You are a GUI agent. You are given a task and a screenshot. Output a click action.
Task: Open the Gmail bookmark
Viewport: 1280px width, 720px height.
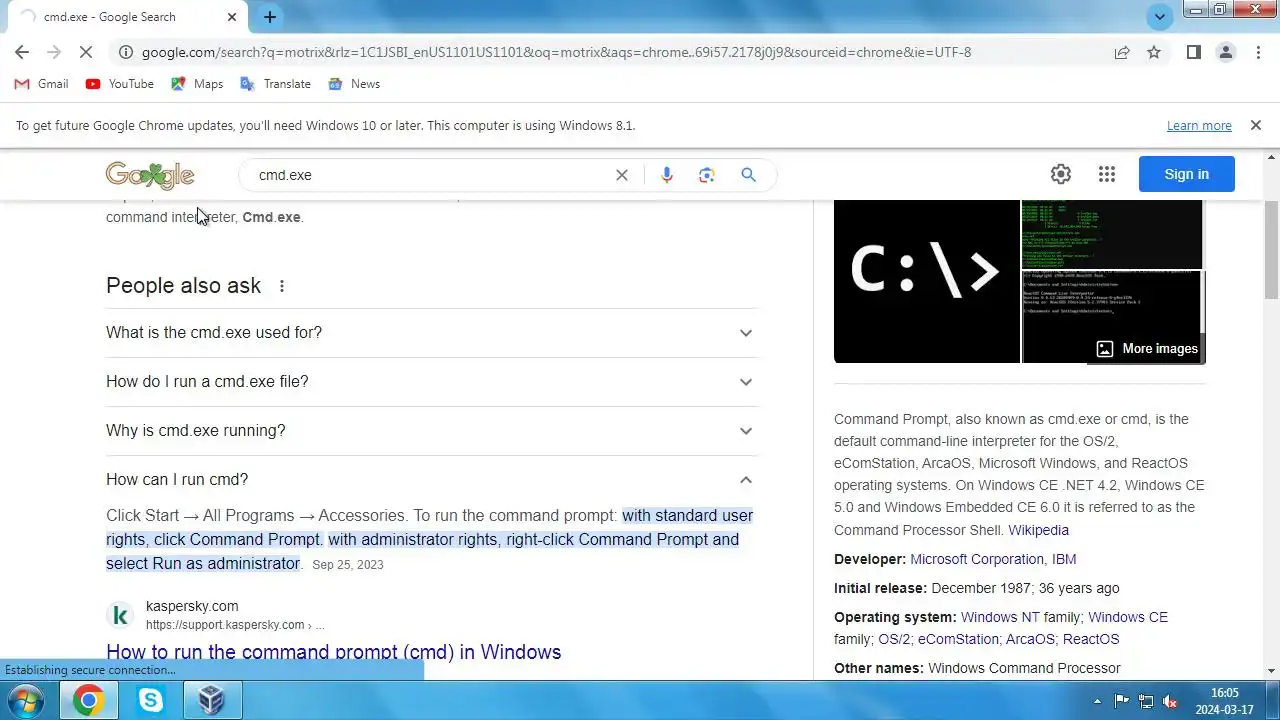click(x=41, y=84)
